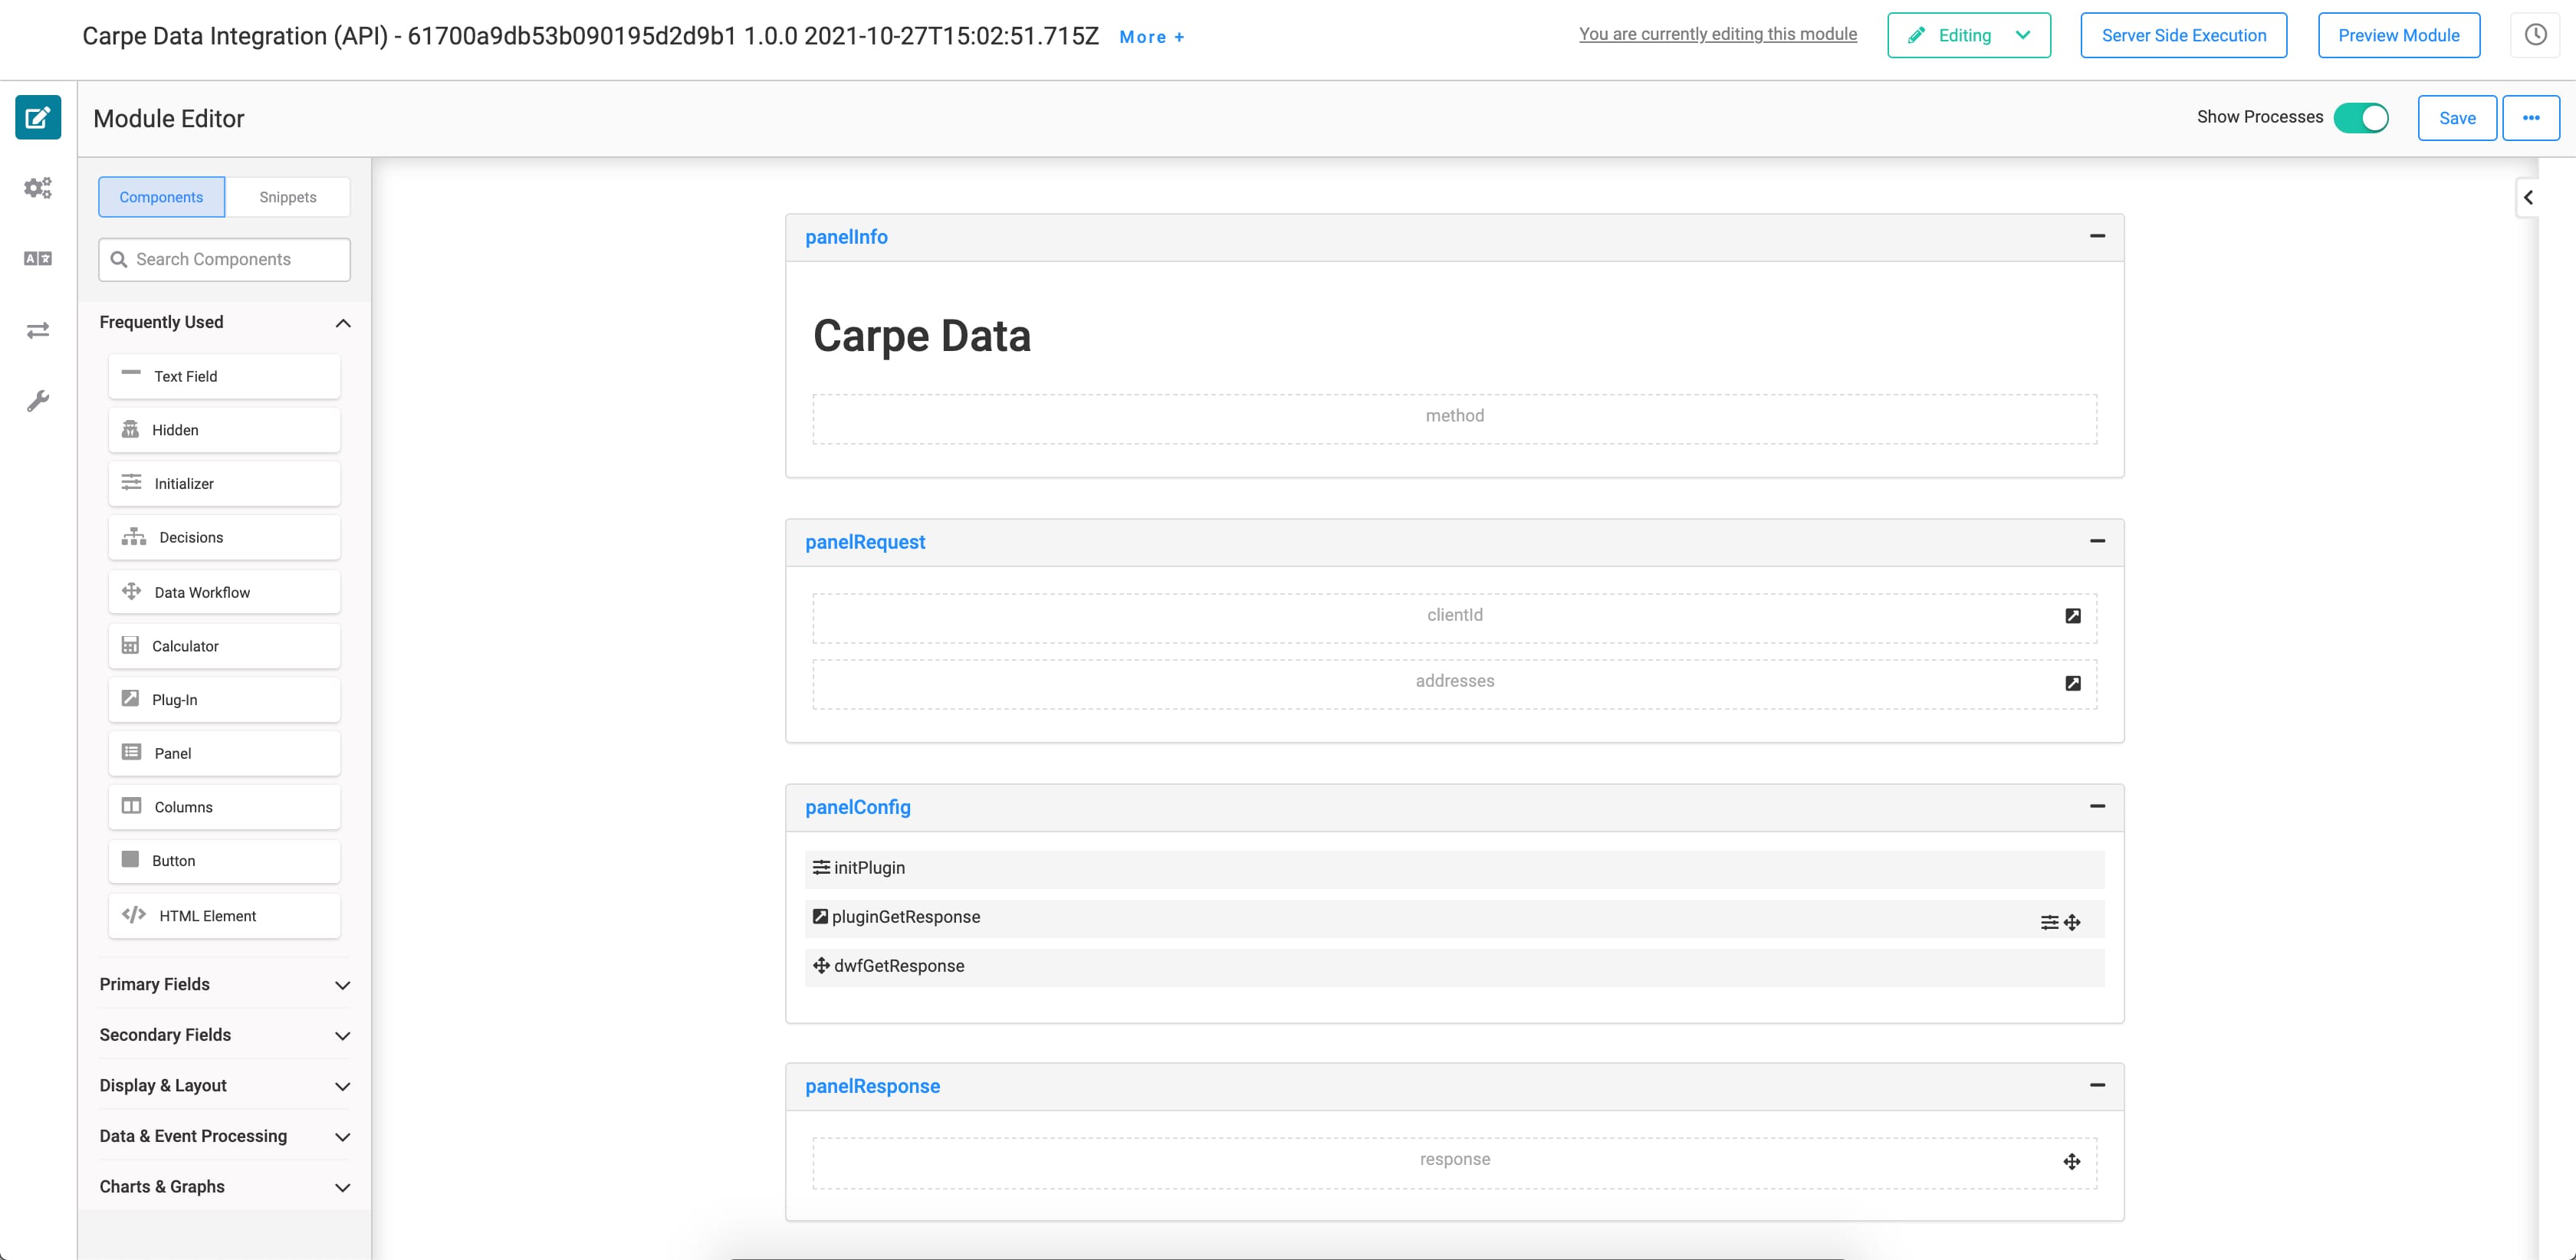
Task: Select the Columns component
Action: pos(224,807)
